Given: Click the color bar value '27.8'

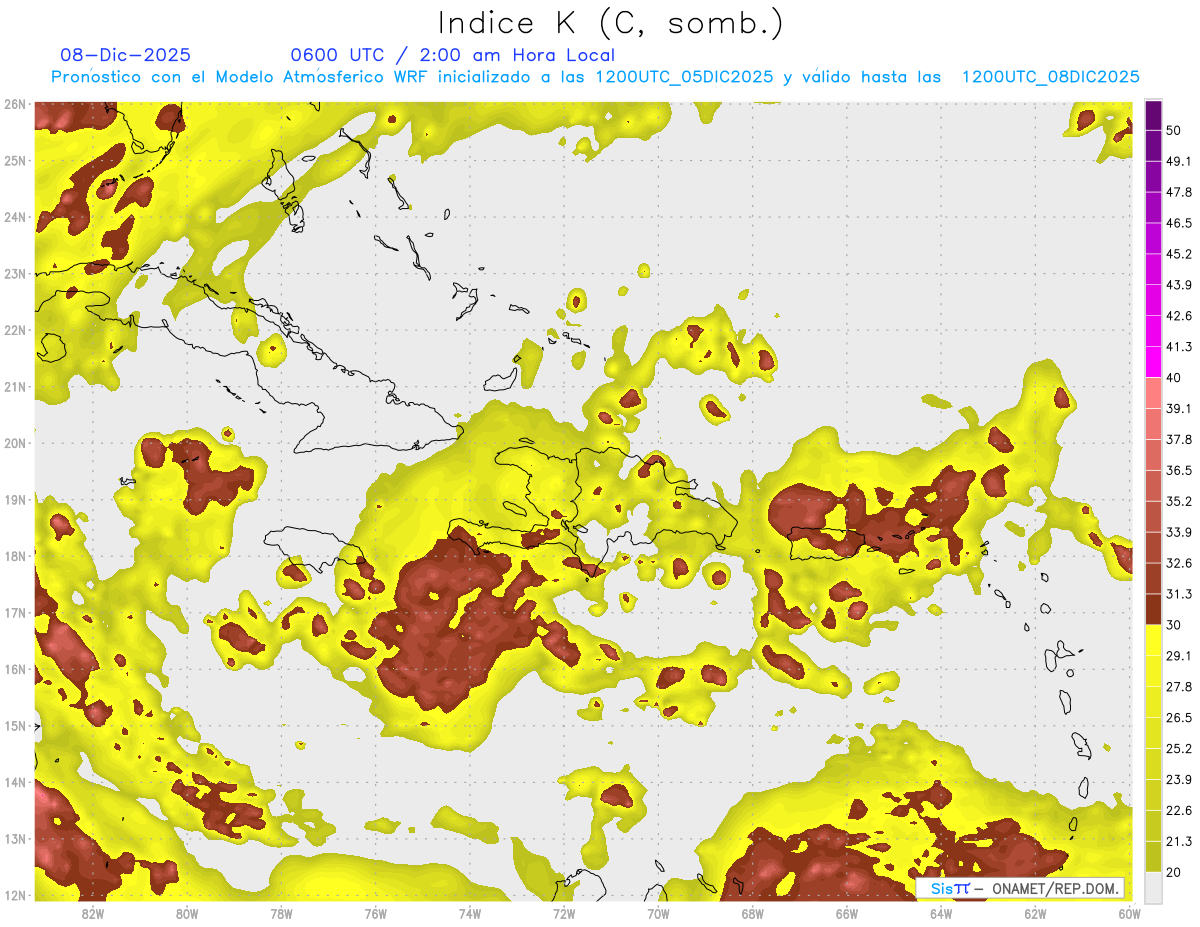Looking at the screenshot, I should (x=1178, y=687).
